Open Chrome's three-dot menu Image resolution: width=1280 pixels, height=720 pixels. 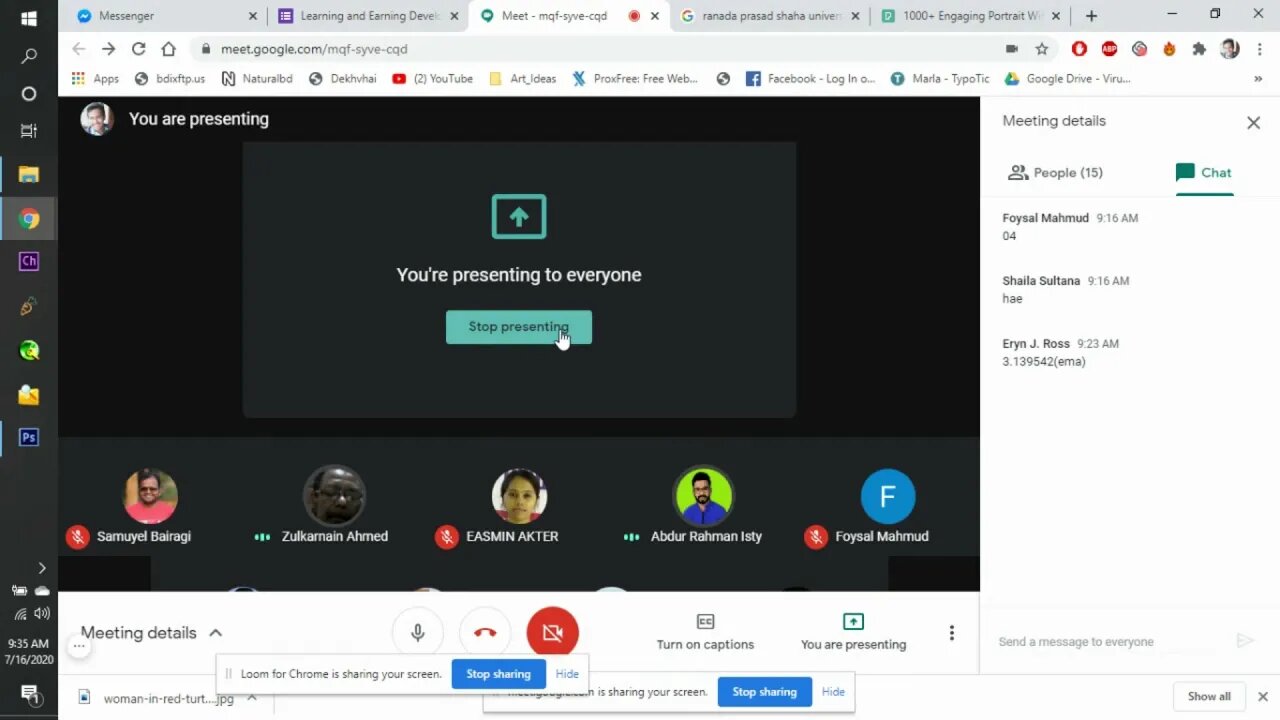click(x=1258, y=49)
